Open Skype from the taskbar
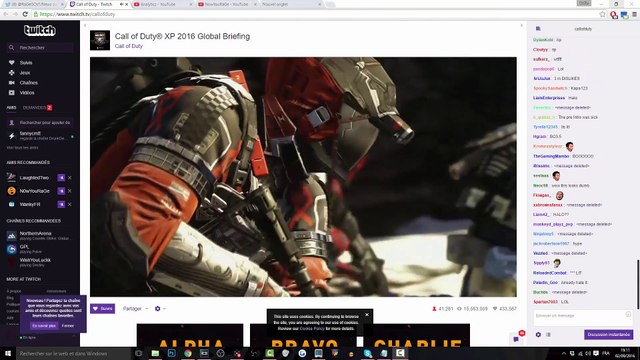The image size is (640, 360). (x=367, y=353)
